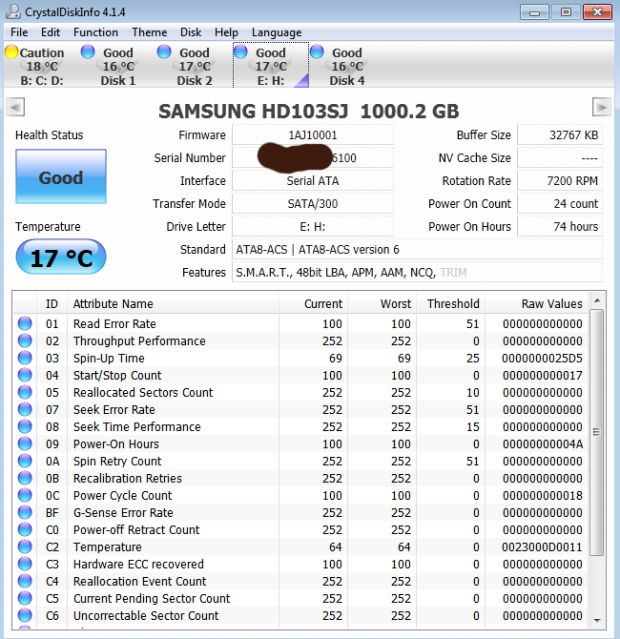This screenshot has width=620, height=639.
Task: Click the attribute list scroll up arrow
Action: tap(597, 300)
